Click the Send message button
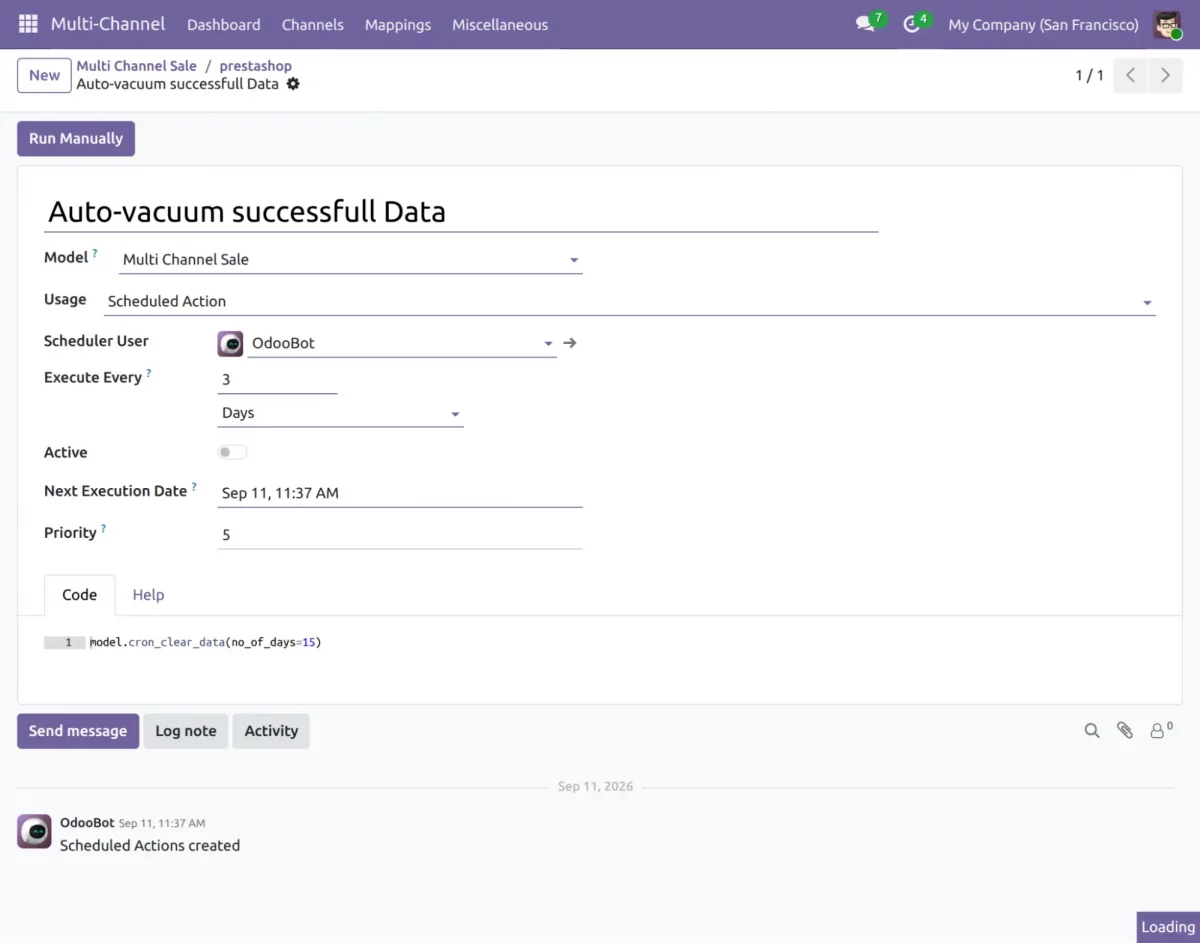 [x=78, y=731]
